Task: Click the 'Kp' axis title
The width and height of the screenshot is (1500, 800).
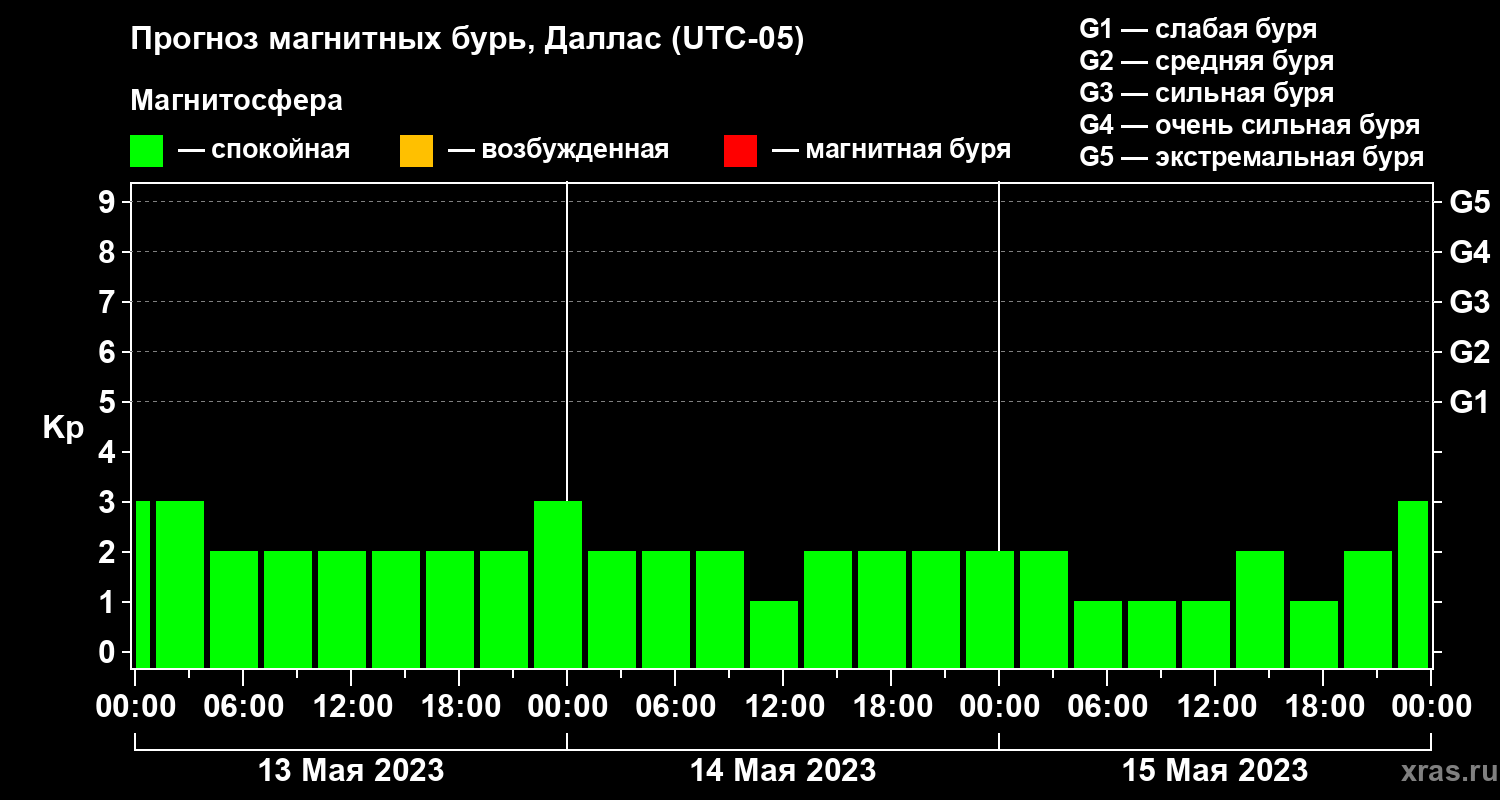Action: click(x=63, y=427)
